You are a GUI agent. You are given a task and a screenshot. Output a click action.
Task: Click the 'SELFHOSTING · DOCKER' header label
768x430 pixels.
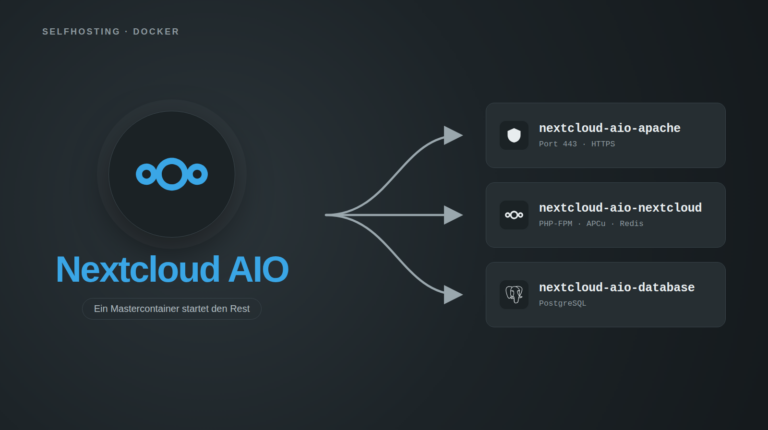tap(111, 32)
